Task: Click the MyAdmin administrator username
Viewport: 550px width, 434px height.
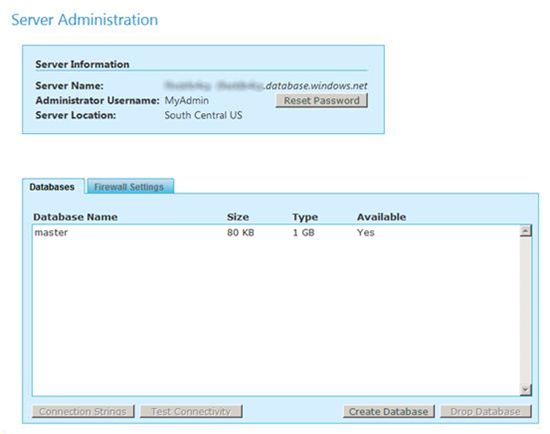Action: click(187, 100)
